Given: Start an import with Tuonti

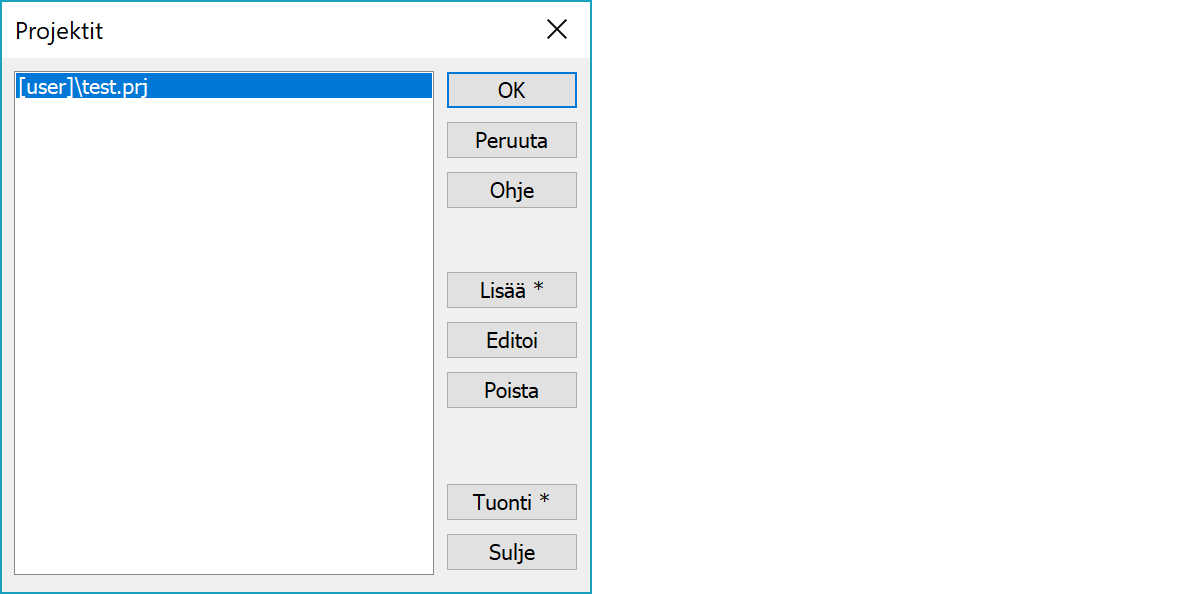Looking at the screenshot, I should pos(511,502).
